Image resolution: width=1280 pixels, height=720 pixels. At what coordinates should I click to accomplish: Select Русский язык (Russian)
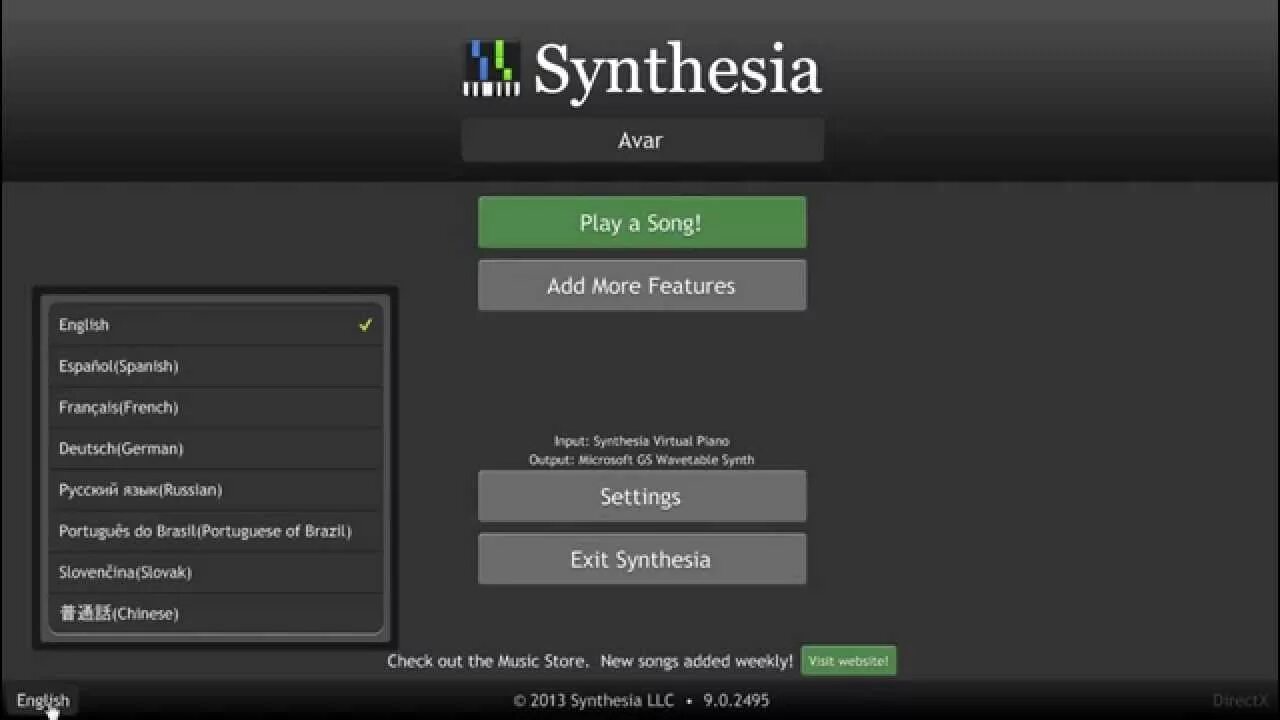click(216, 490)
